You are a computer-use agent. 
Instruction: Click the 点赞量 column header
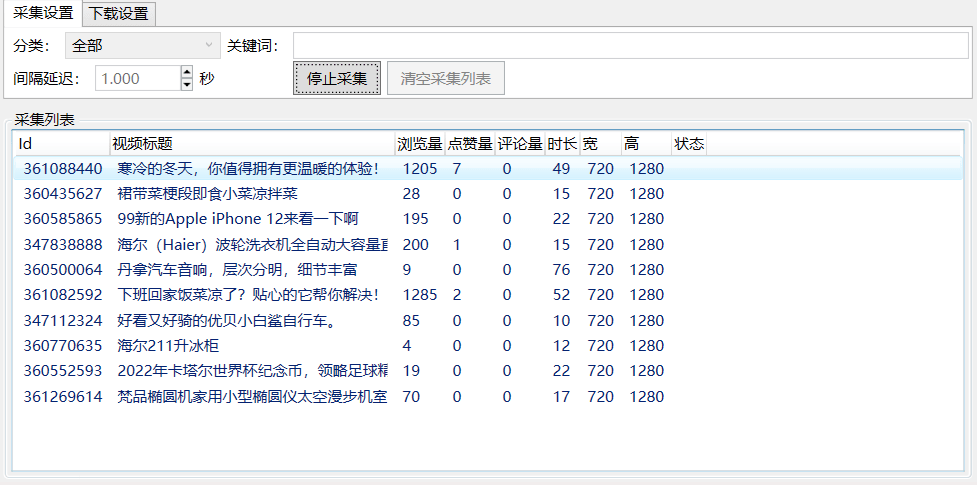tap(469, 144)
